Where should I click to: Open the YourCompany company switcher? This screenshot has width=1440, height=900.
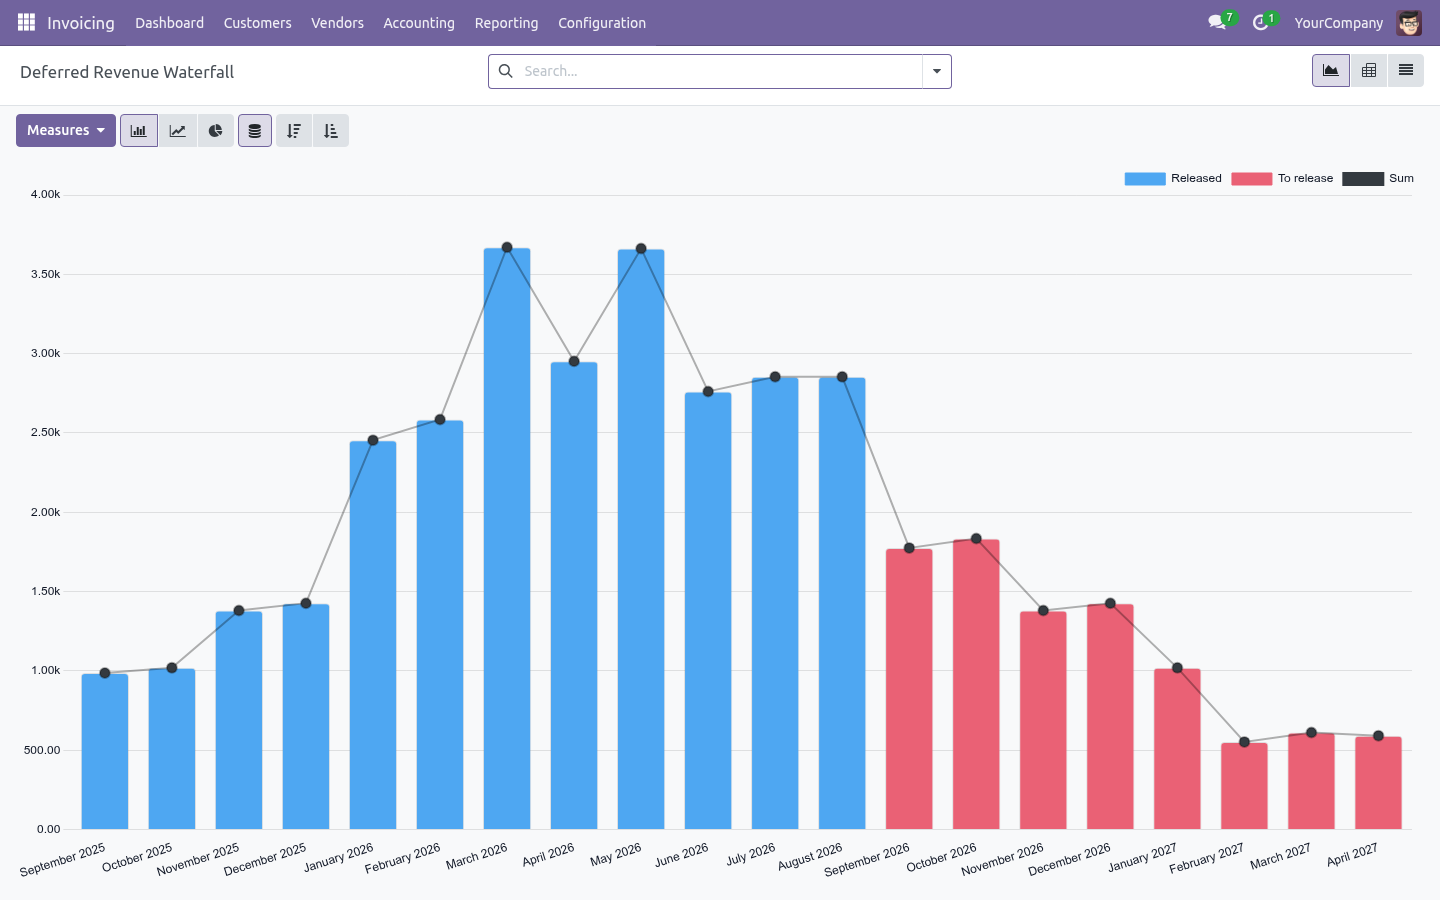coord(1338,22)
